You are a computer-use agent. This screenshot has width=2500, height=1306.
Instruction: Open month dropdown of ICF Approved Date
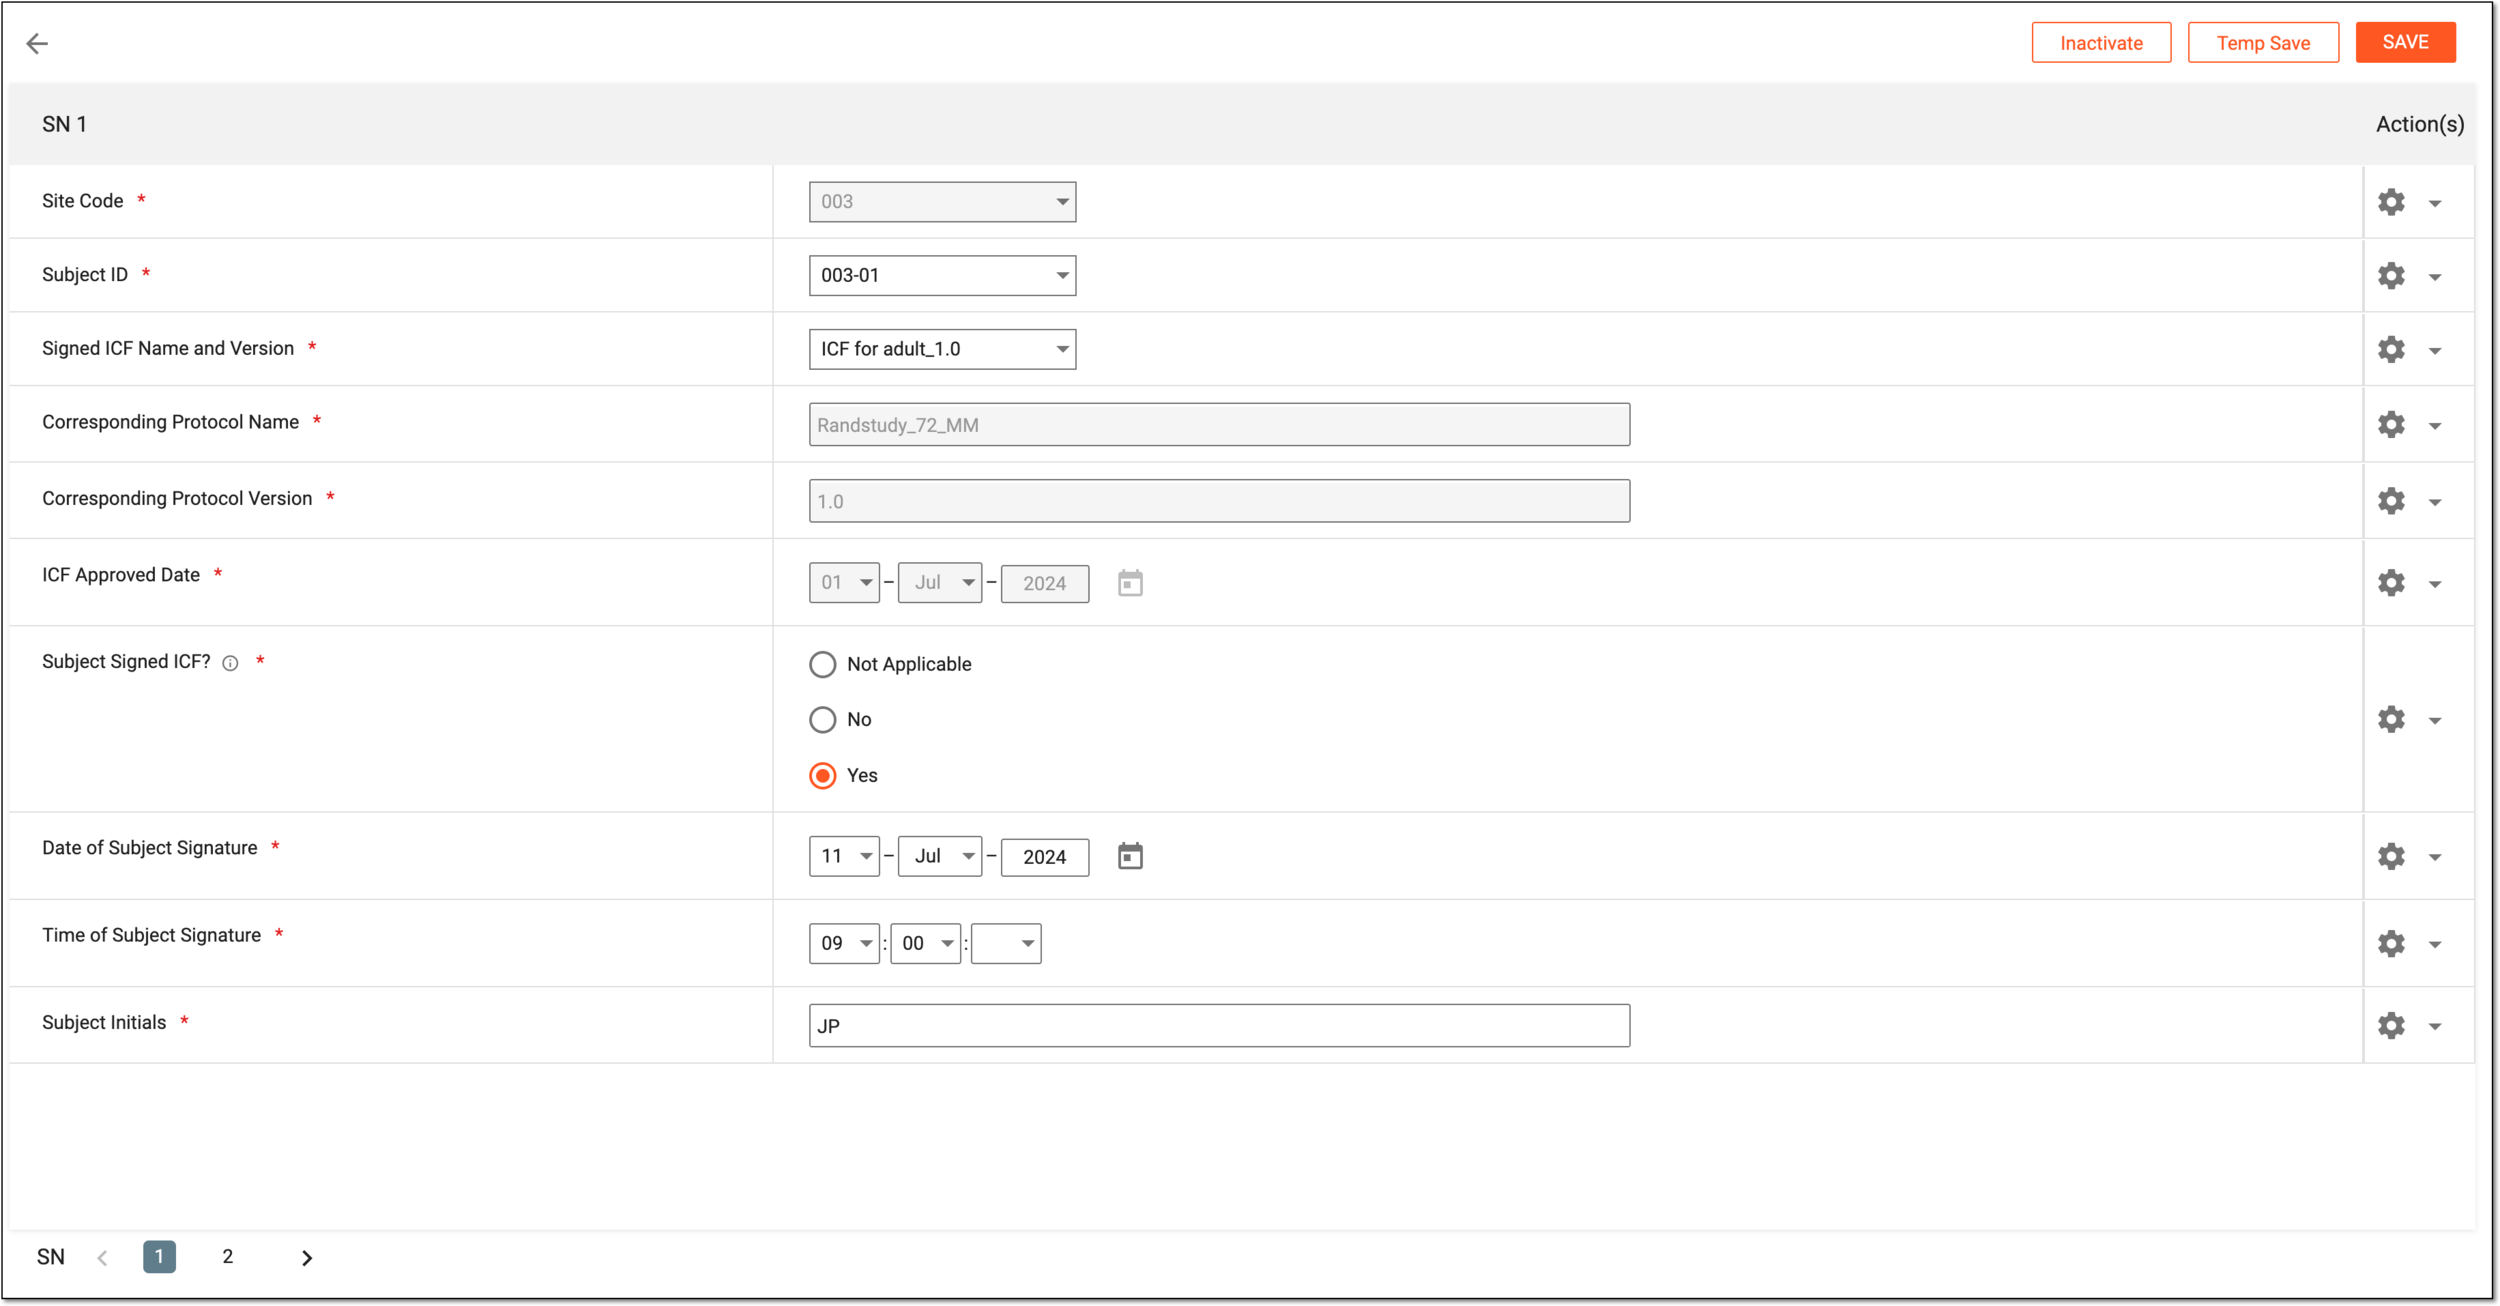(940, 583)
